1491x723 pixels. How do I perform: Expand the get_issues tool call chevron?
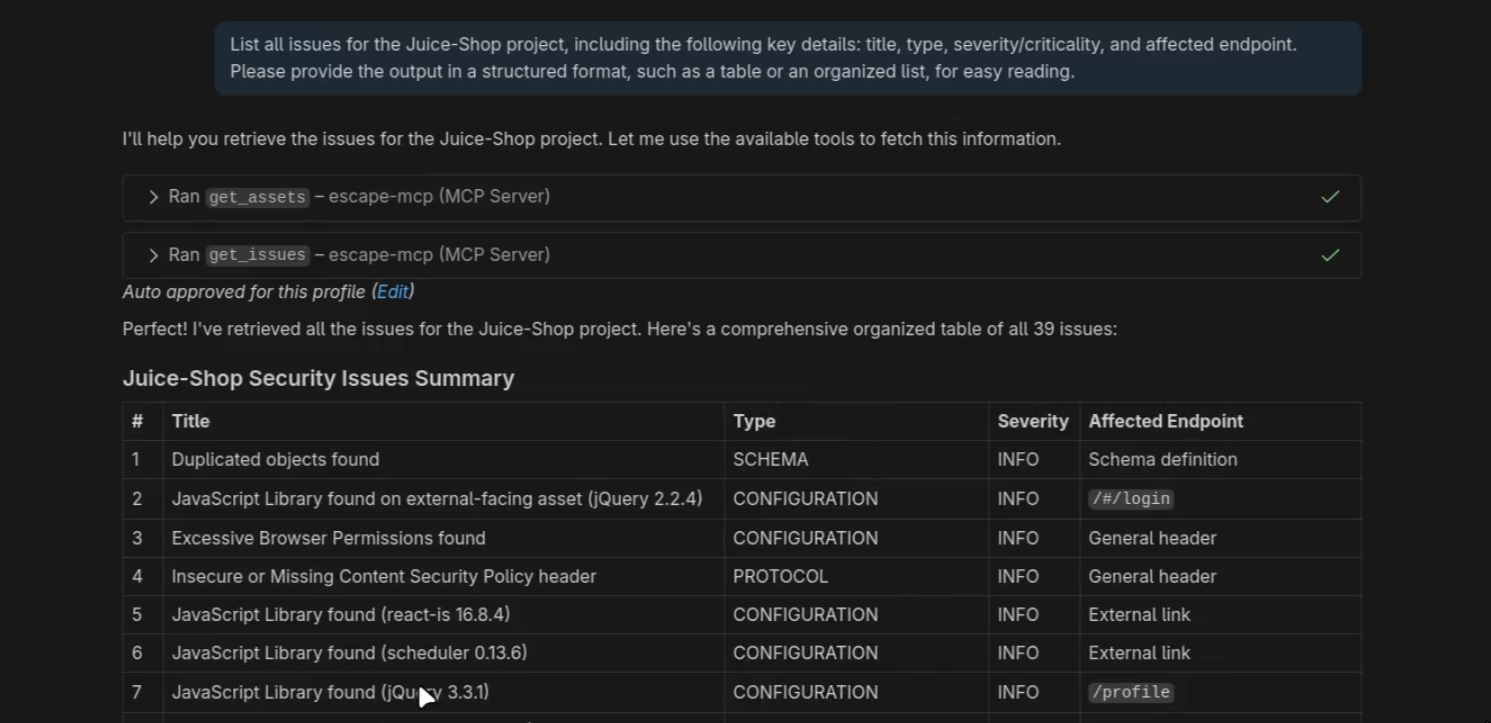(153, 255)
